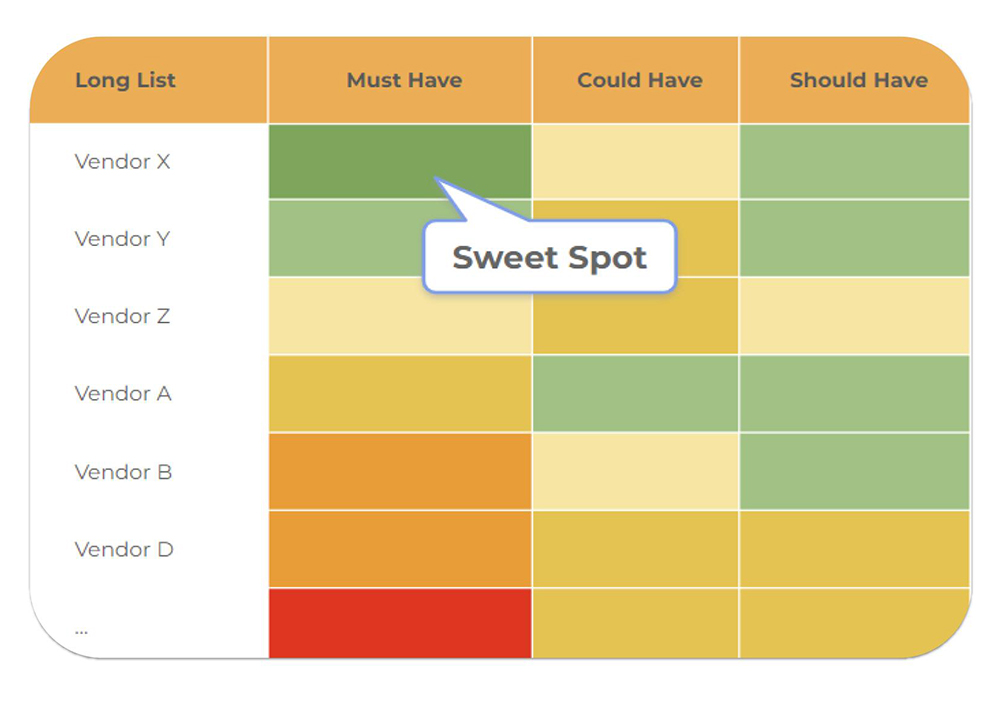Click the ellipsis row label
1000x705 pixels.
(81, 629)
